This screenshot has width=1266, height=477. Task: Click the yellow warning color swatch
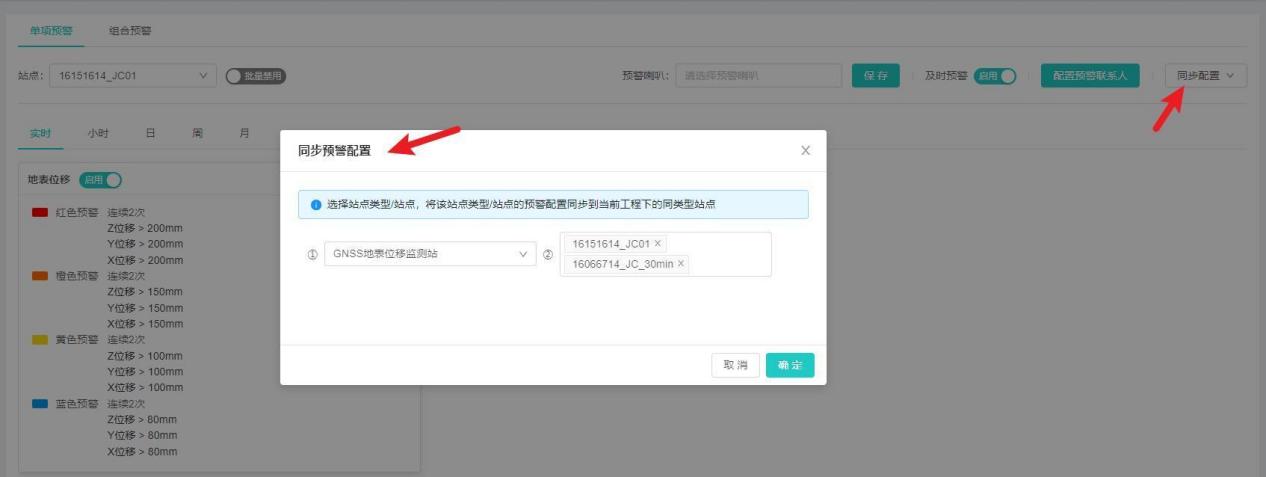40,340
